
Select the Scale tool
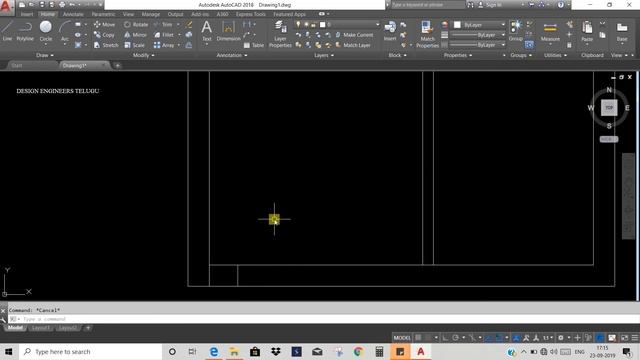click(134, 45)
